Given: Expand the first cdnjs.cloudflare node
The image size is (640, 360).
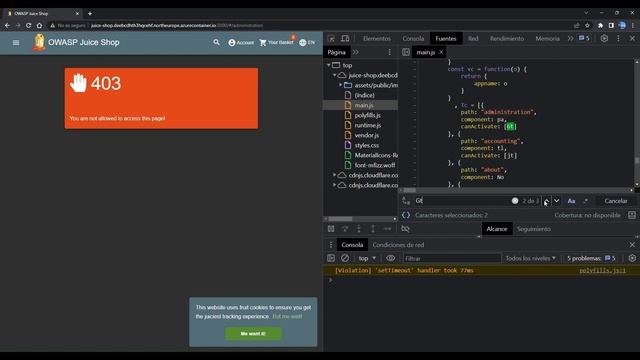Looking at the screenshot, I should click(x=334, y=175).
